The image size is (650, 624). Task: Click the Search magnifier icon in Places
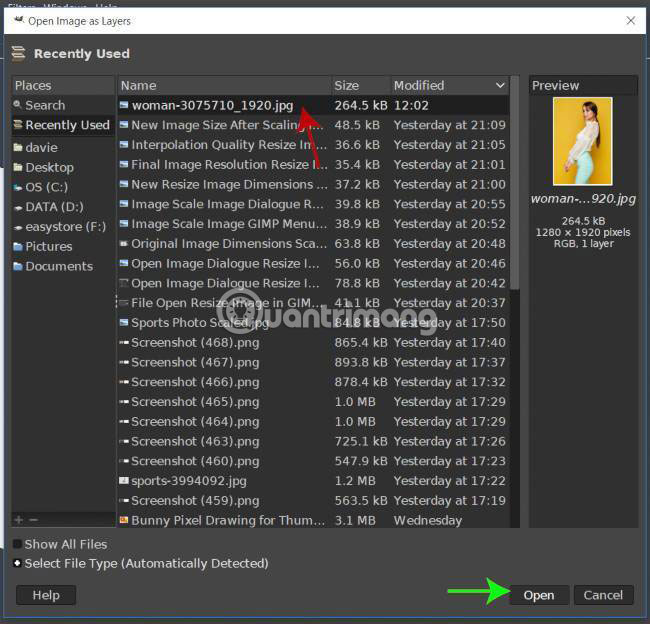(17, 104)
